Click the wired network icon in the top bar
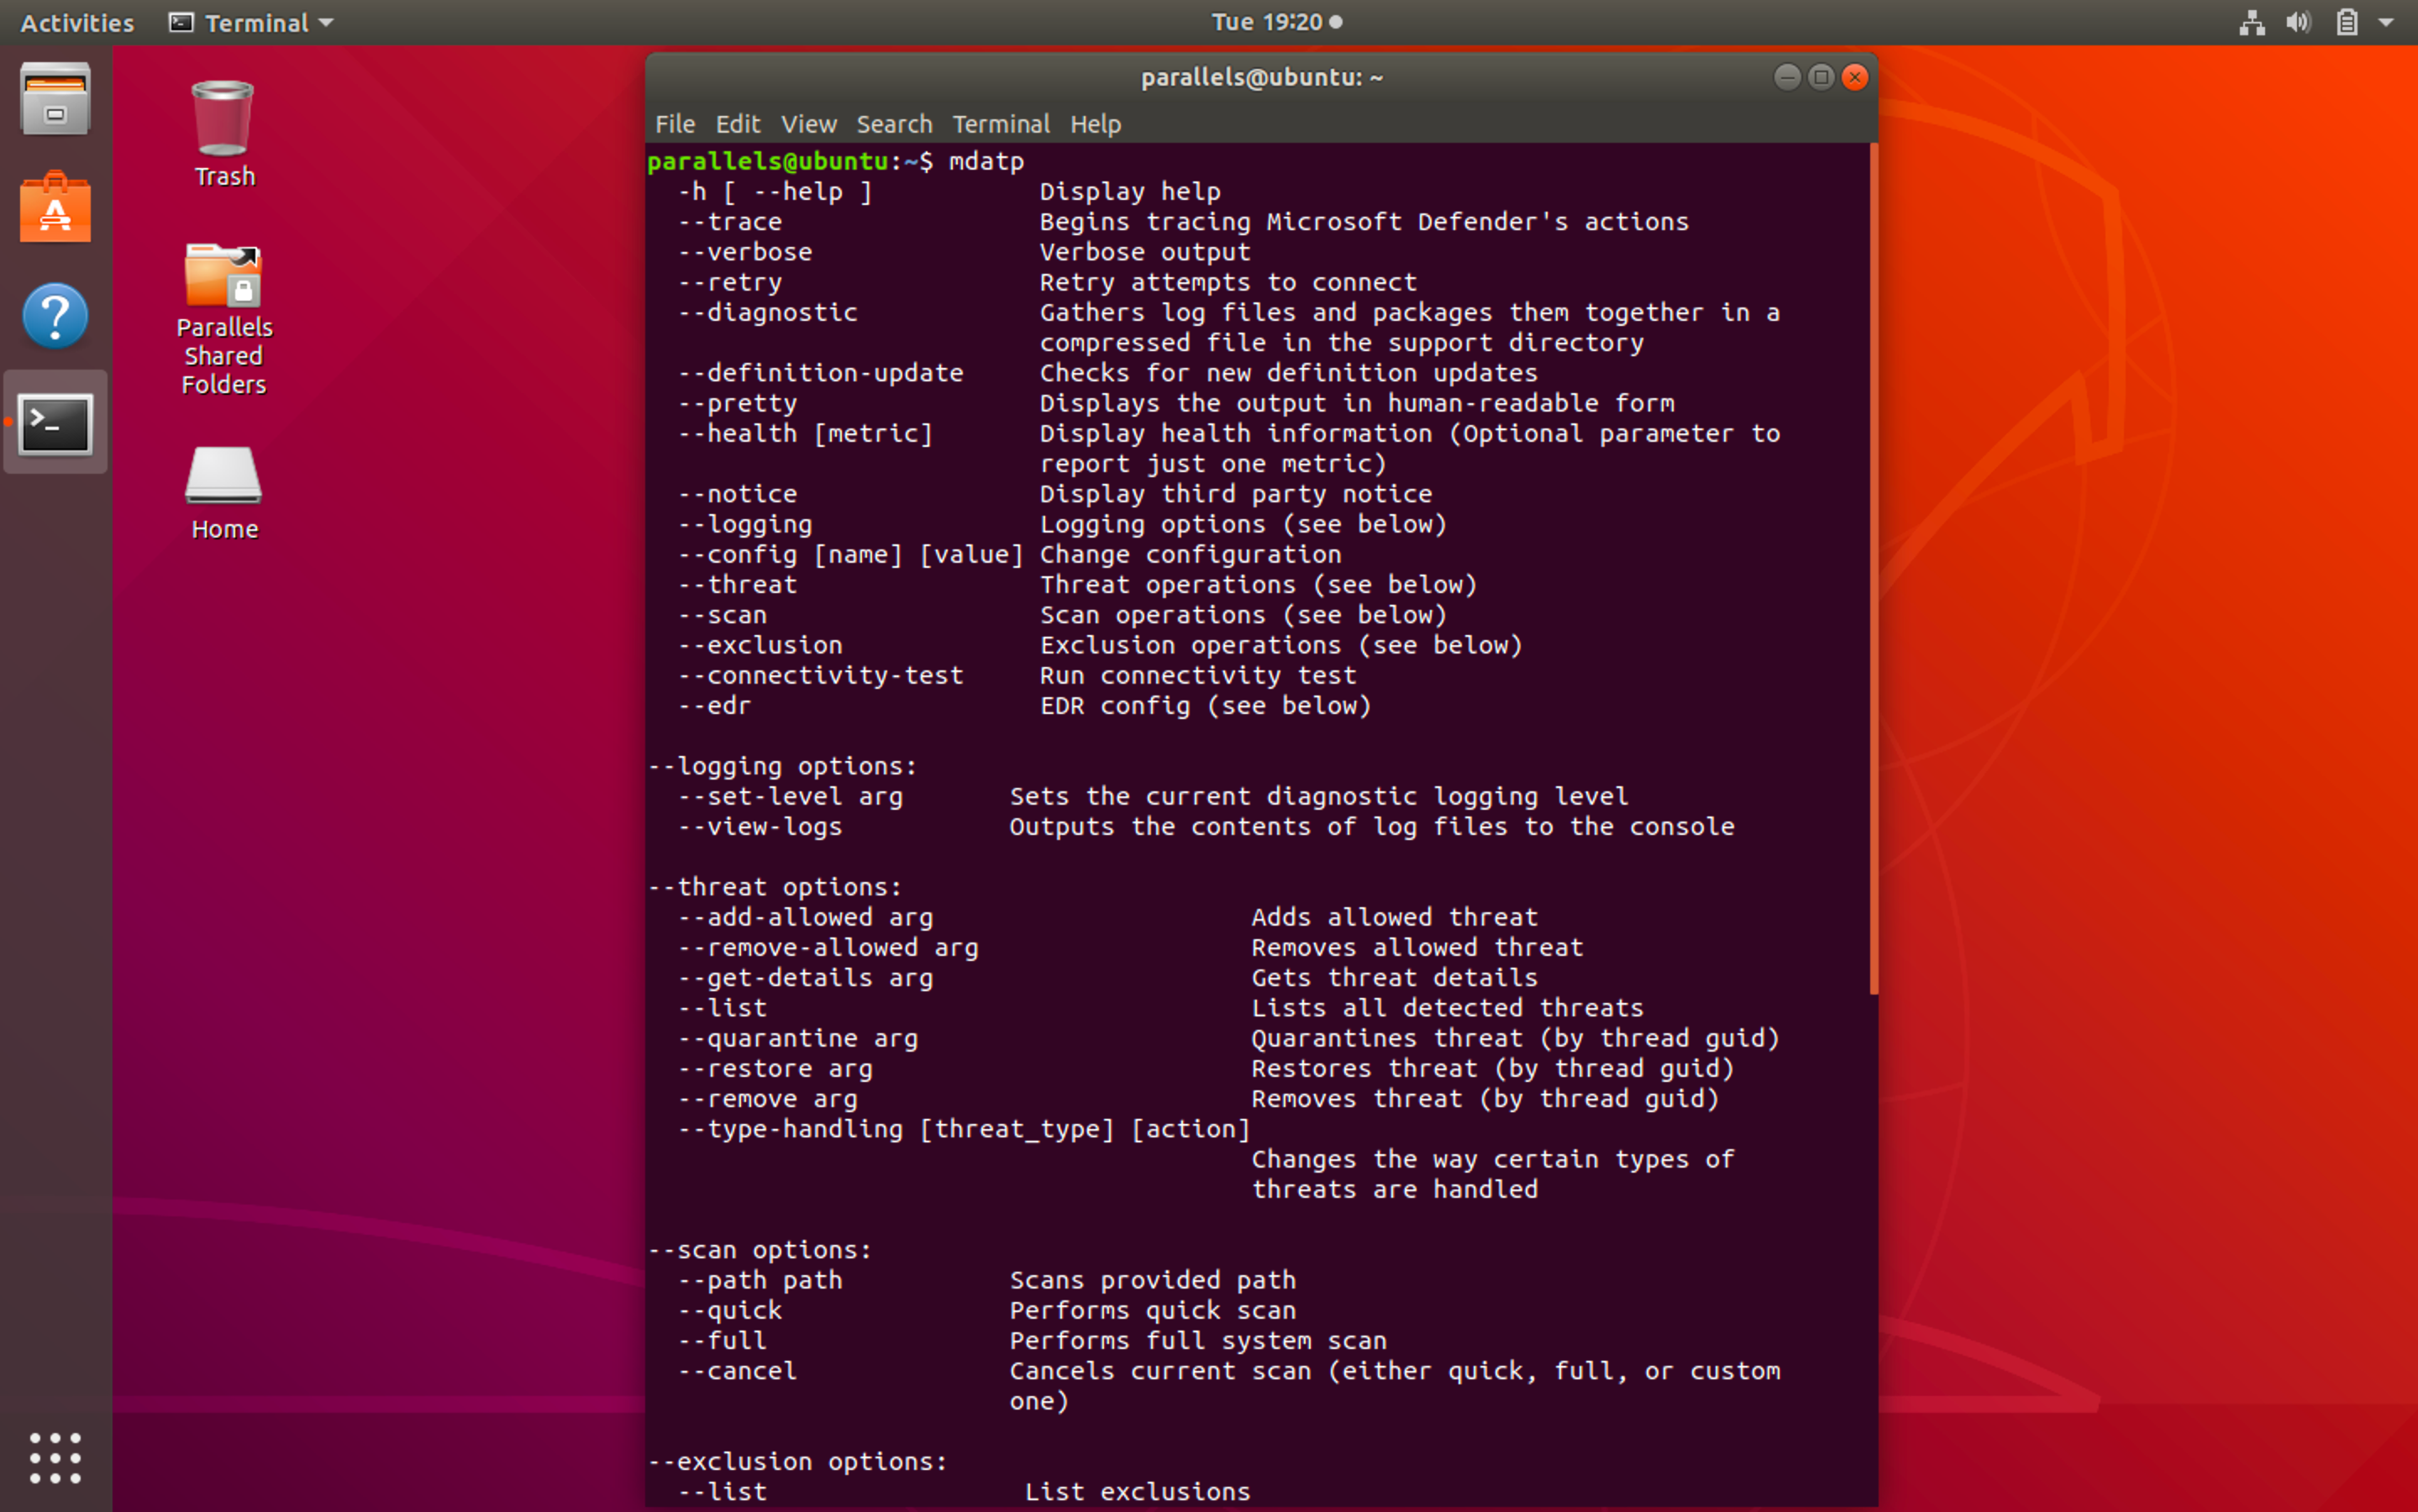 2252,22
